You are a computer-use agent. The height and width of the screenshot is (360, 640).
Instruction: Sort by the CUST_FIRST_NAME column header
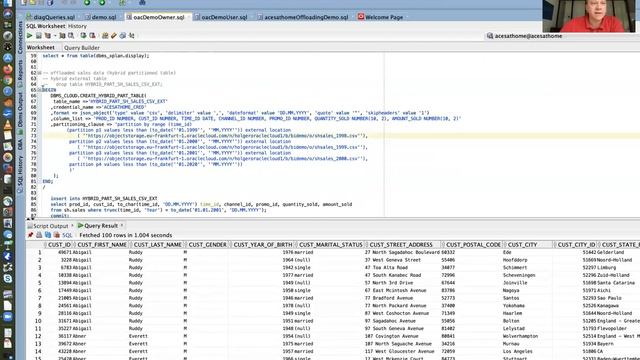click(102, 244)
